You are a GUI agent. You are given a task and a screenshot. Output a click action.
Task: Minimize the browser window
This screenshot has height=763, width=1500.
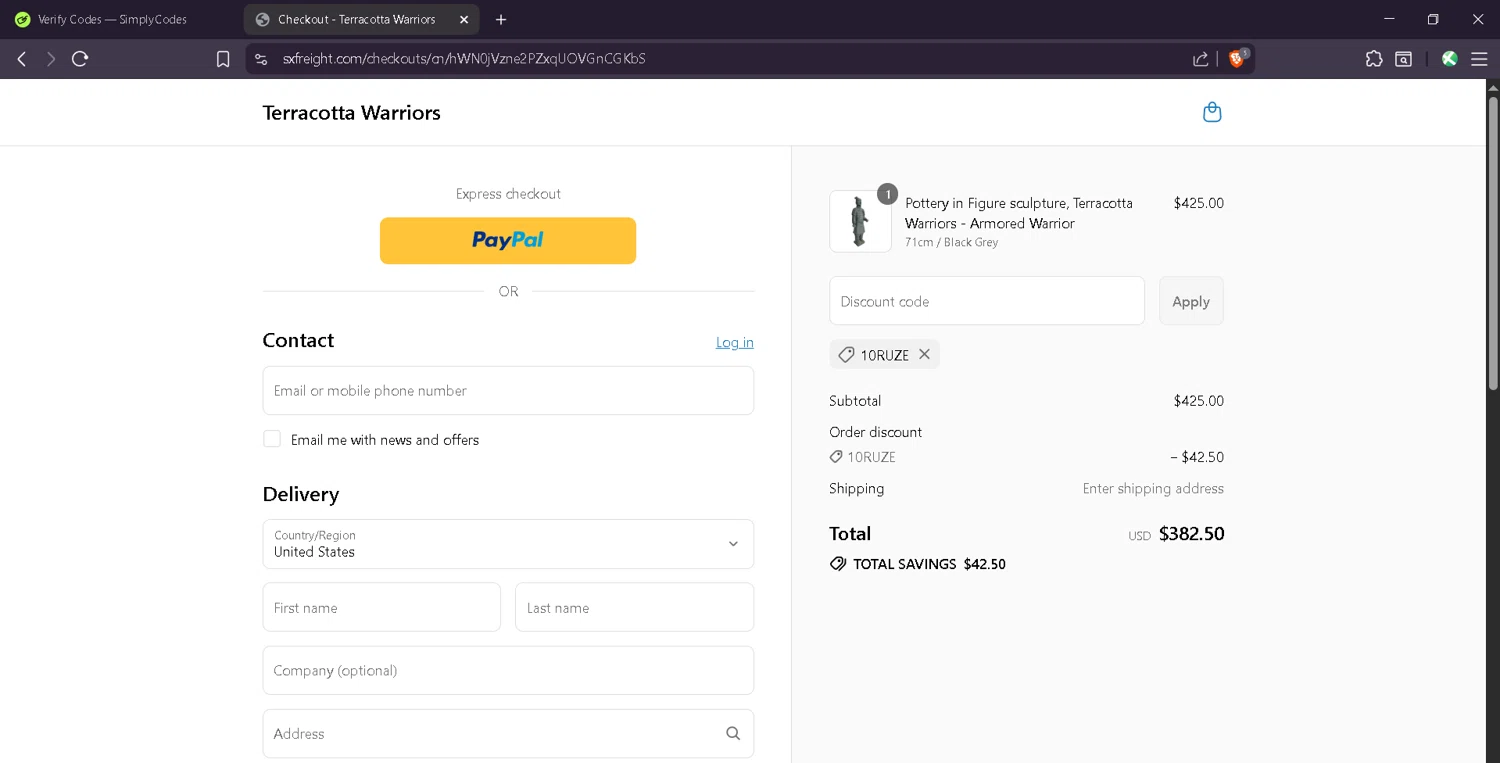click(1389, 19)
